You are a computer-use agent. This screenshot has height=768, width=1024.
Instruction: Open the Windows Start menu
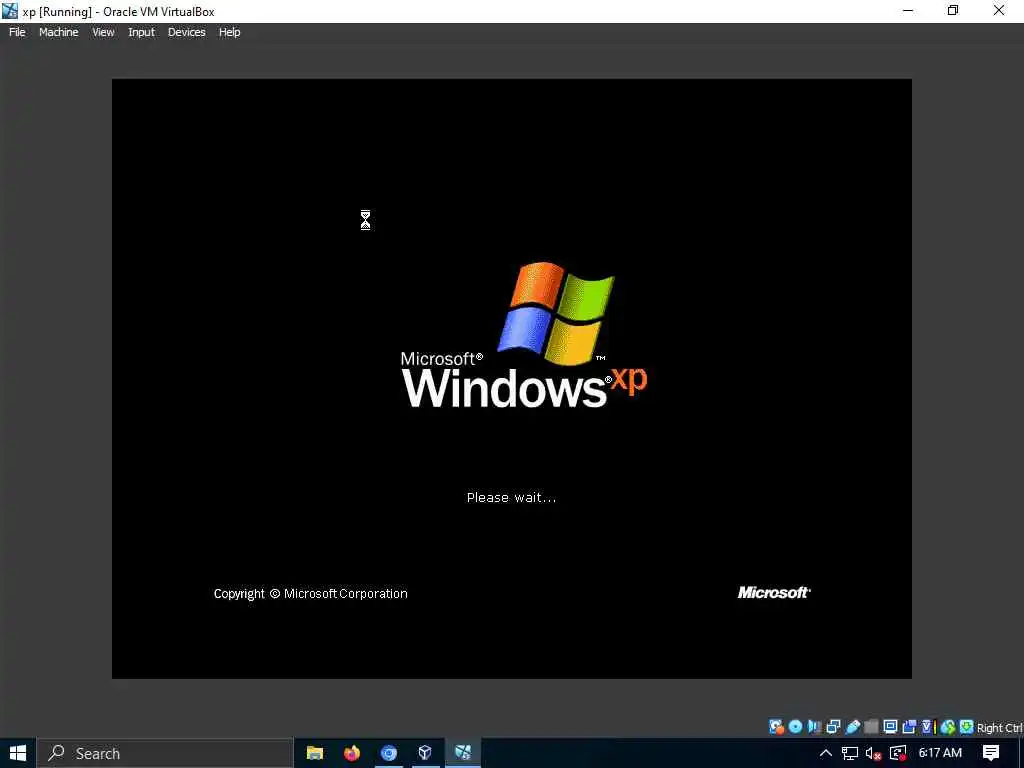tap(18, 753)
